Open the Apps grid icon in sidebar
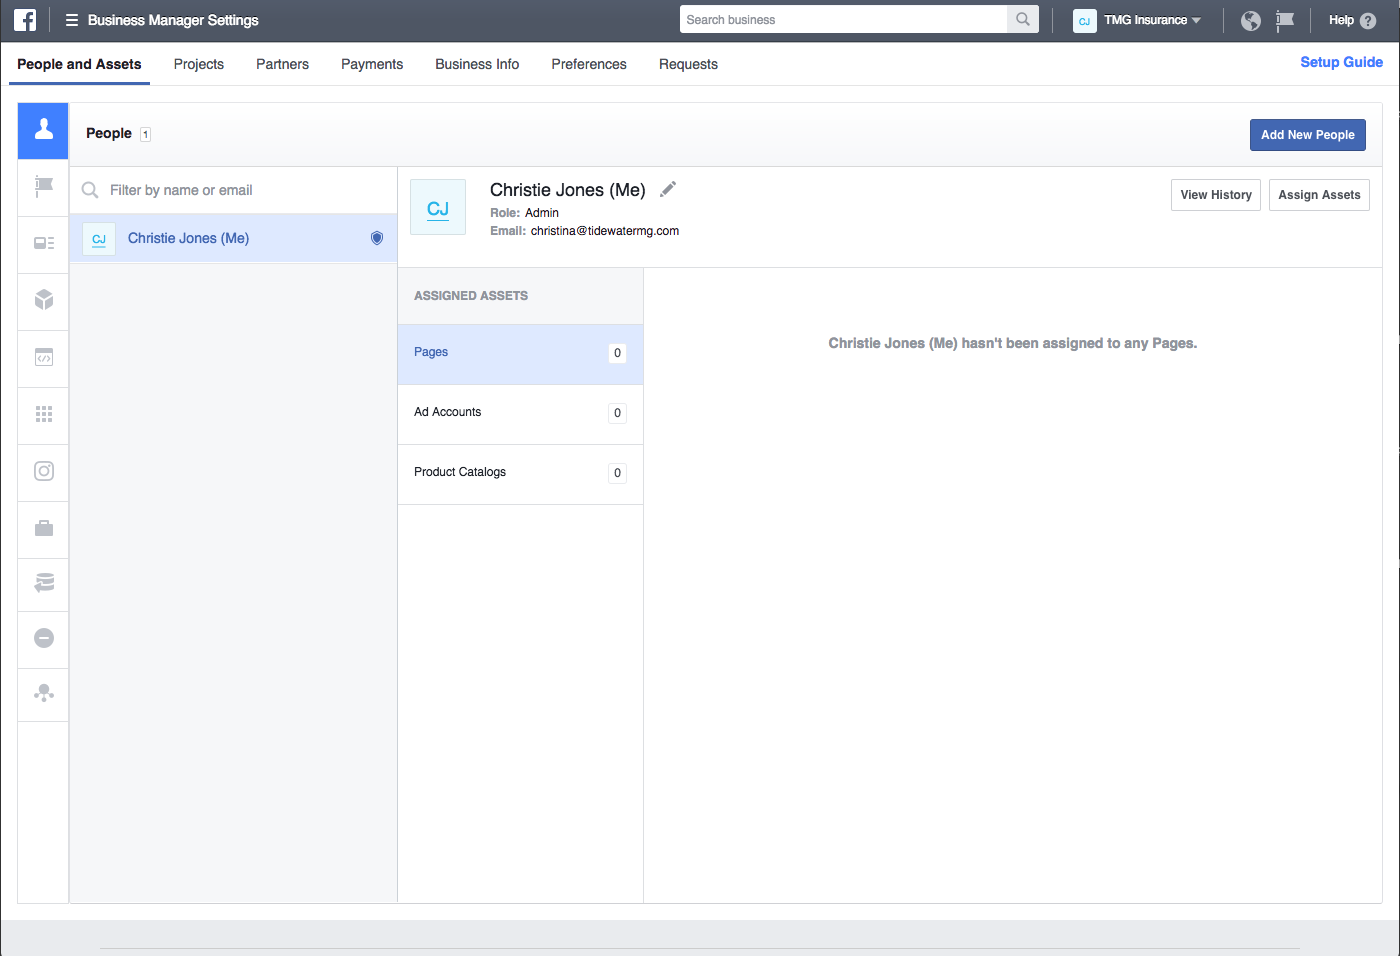 click(x=44, y=414)
